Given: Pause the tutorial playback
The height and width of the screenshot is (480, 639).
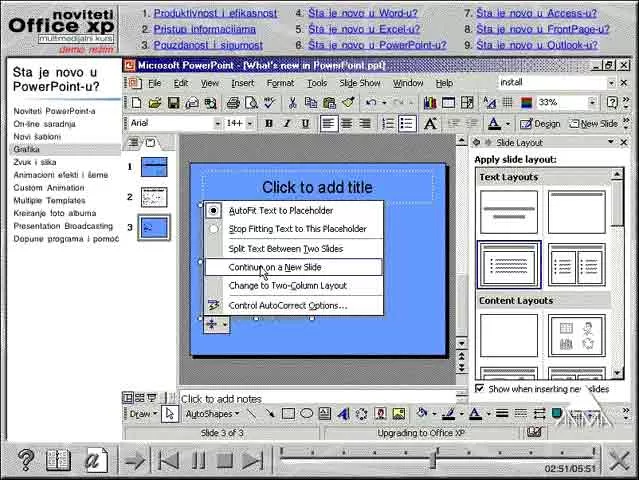Looking at the screenshot, I should coord(198,460).
